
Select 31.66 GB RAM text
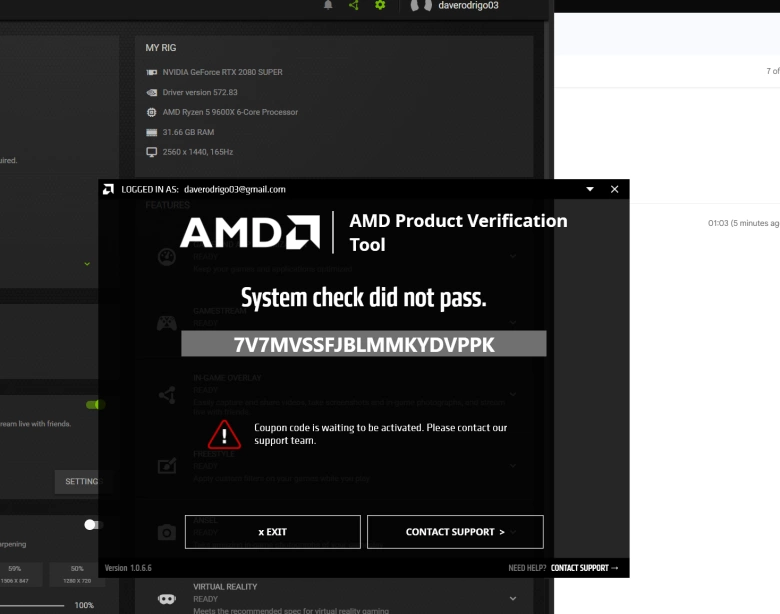click(x=188, y=132)
